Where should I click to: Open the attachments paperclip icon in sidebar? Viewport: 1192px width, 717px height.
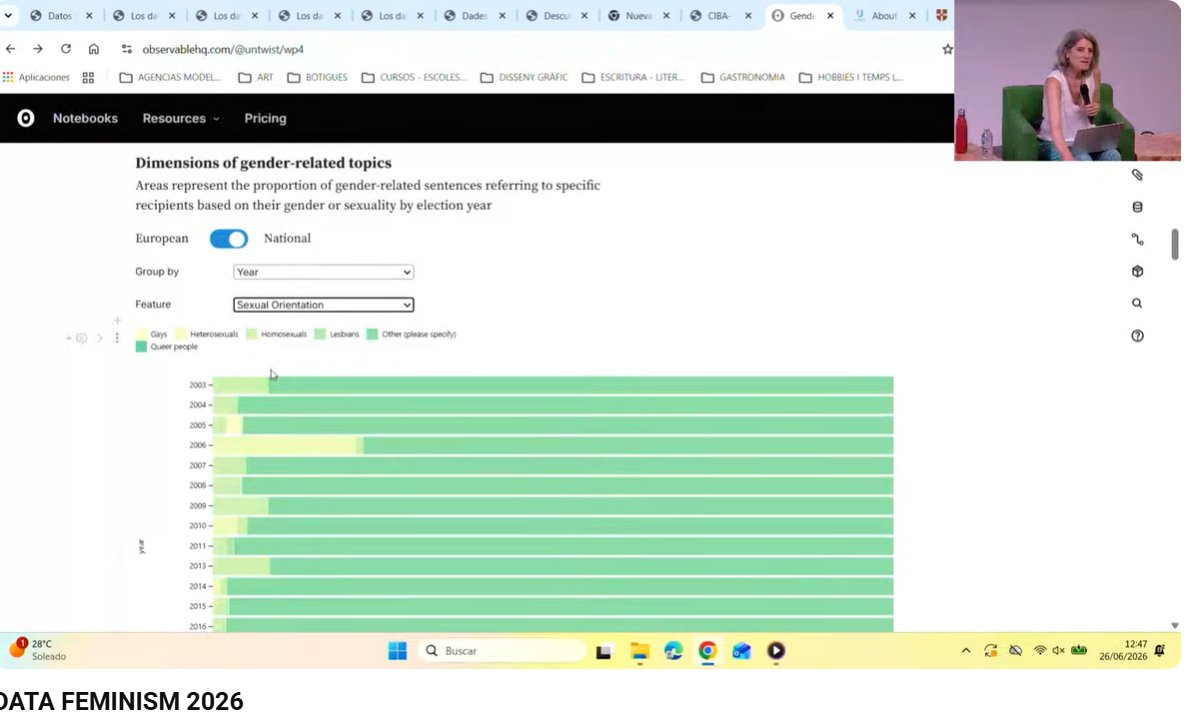click(x=1137, y=175)
